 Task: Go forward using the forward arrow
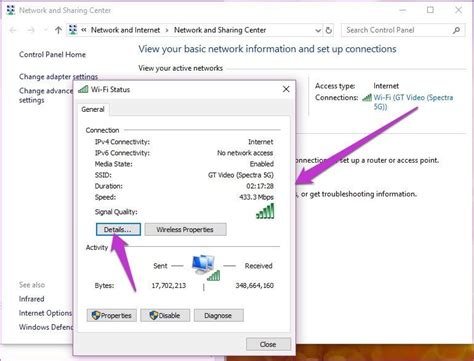point(31,30)
